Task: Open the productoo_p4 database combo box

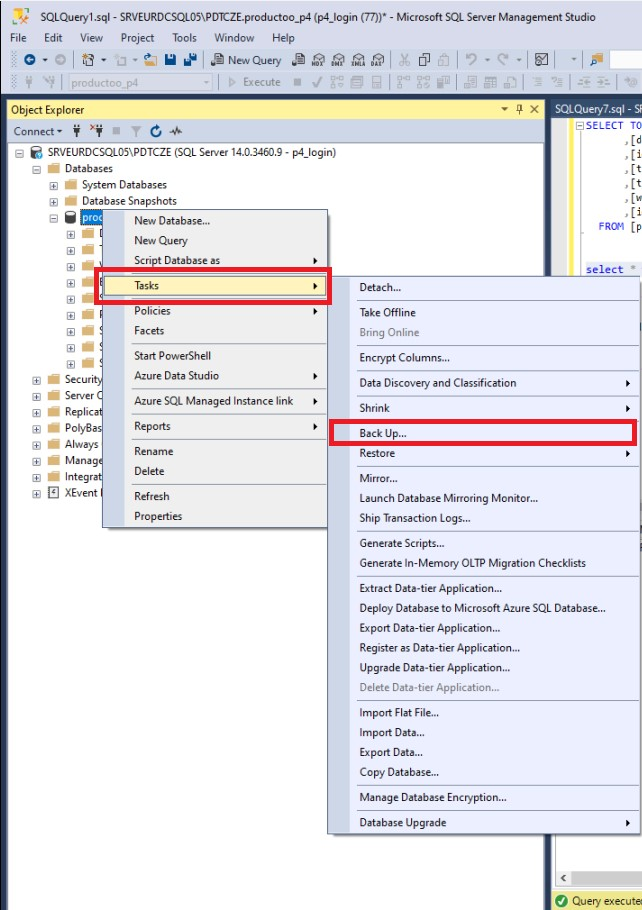Action: [x=140, y=83]
